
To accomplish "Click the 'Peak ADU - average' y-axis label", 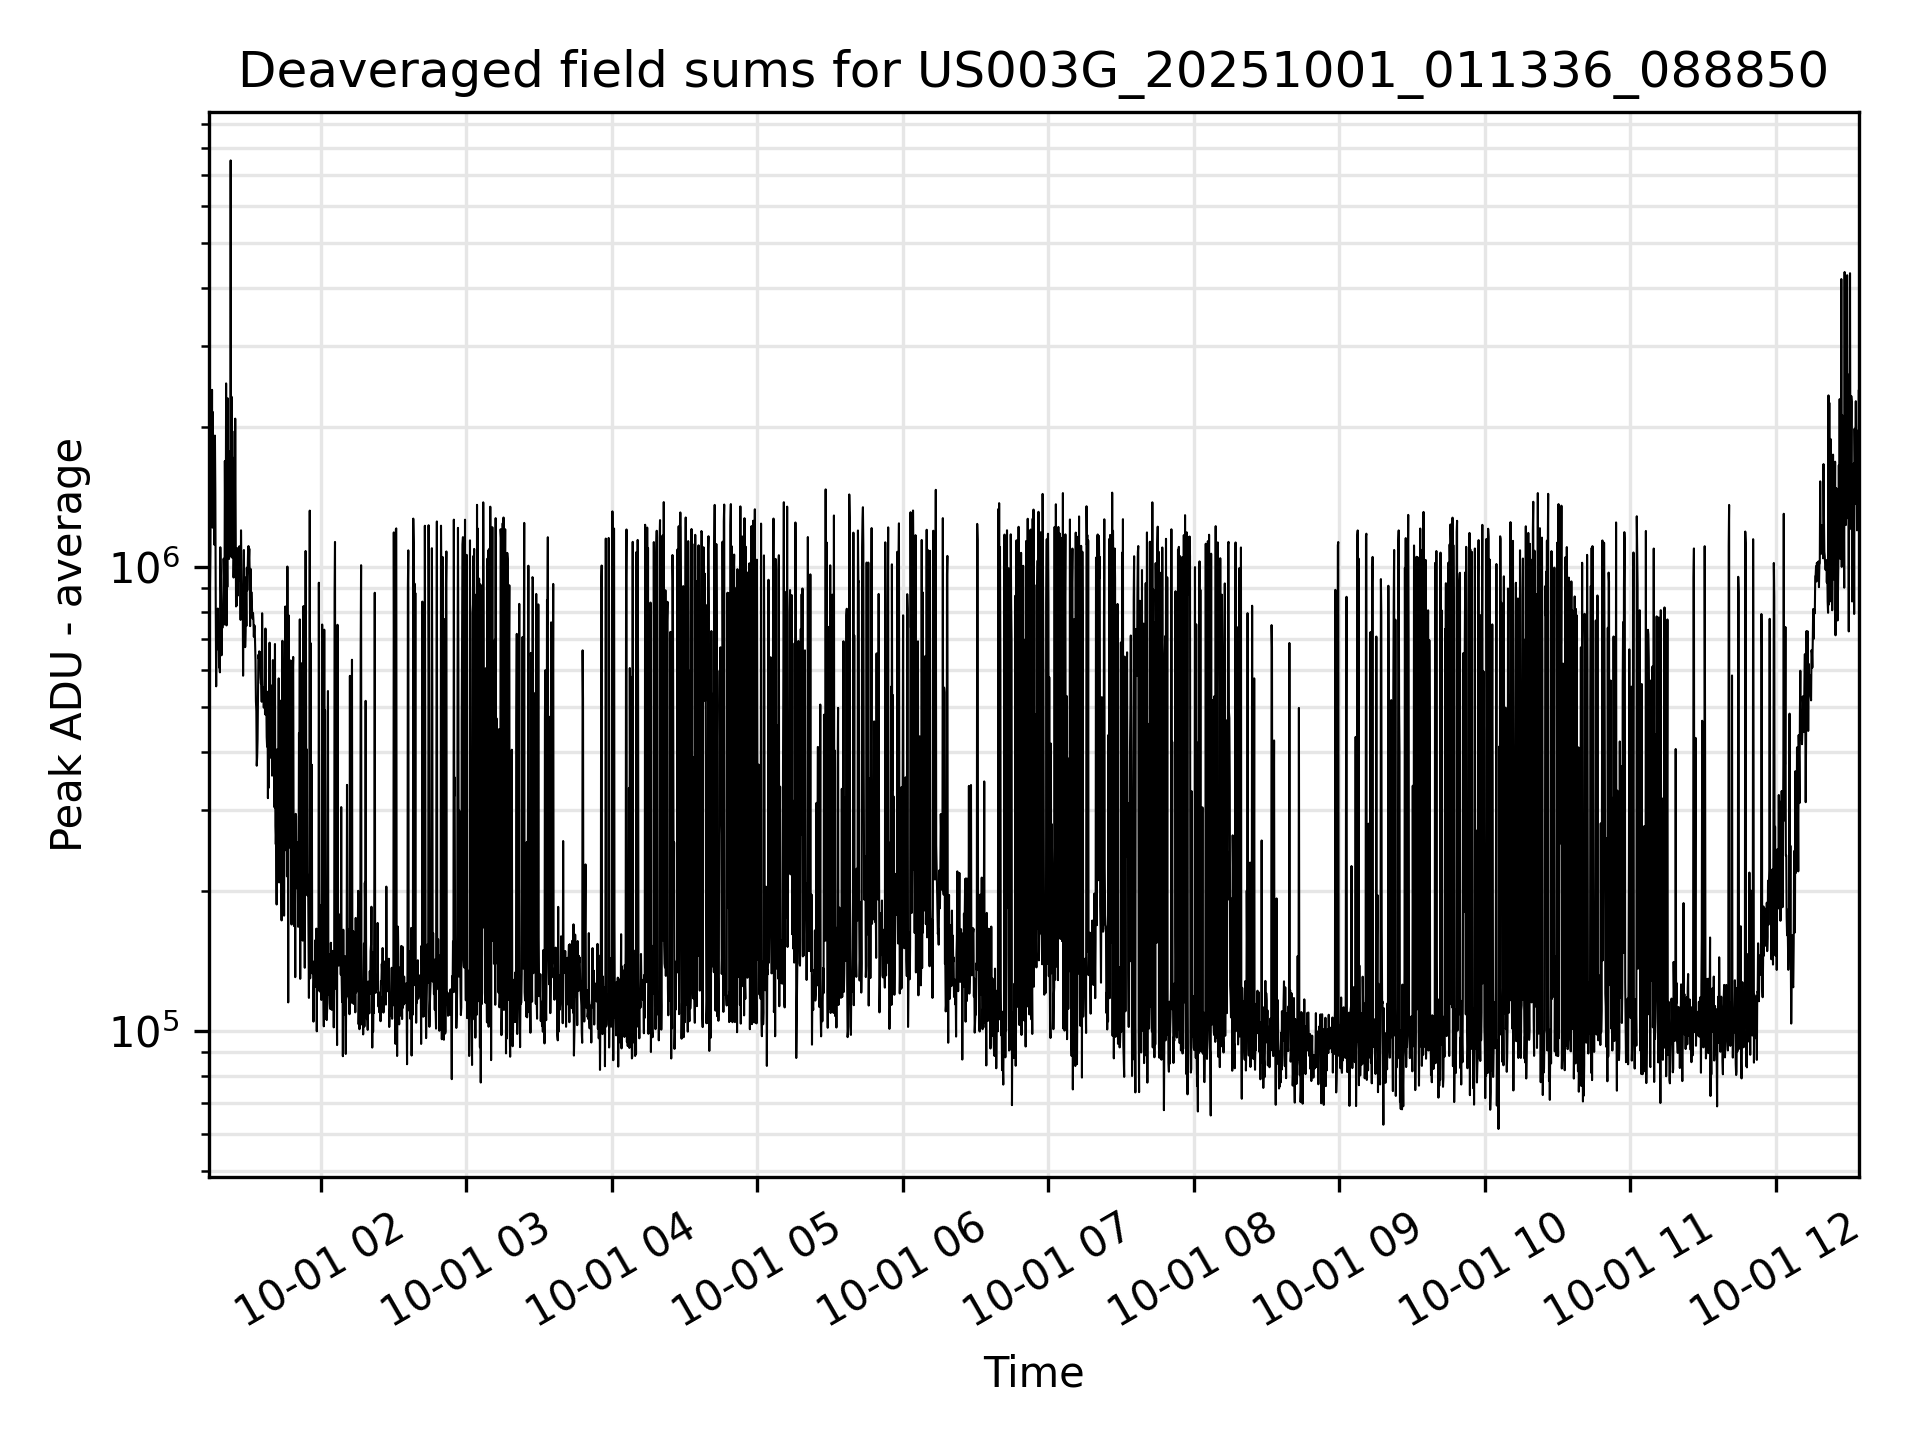I will pyautogui.click(x=68, y=645).
